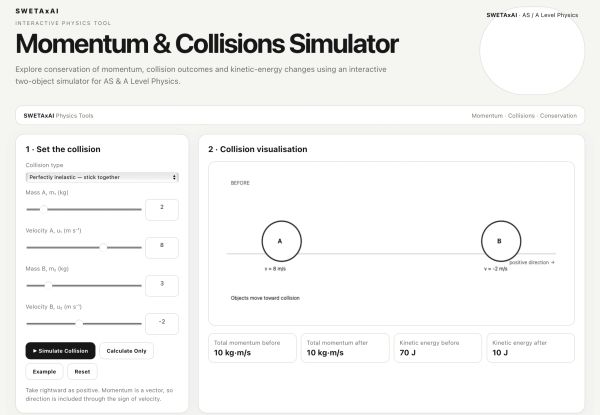
Task: Adjust the Mass B slider handle
Action: pos(49,285)
